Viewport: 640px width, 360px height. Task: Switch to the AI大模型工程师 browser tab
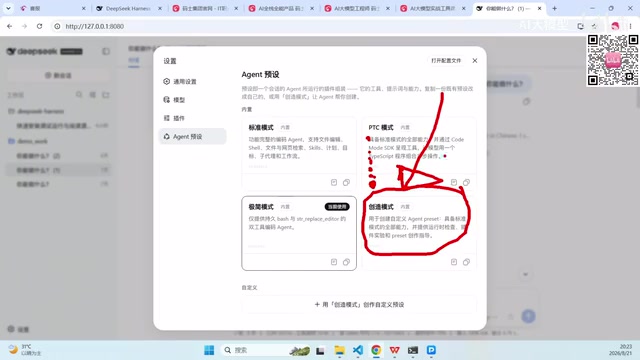tap(357, 8)
